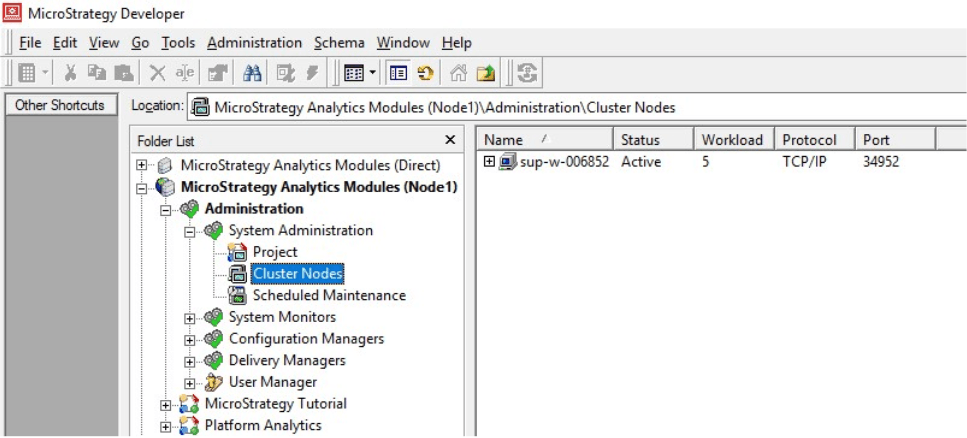Click the Edit object toolbar icon

pyautogui.click(x=286, y=73)
